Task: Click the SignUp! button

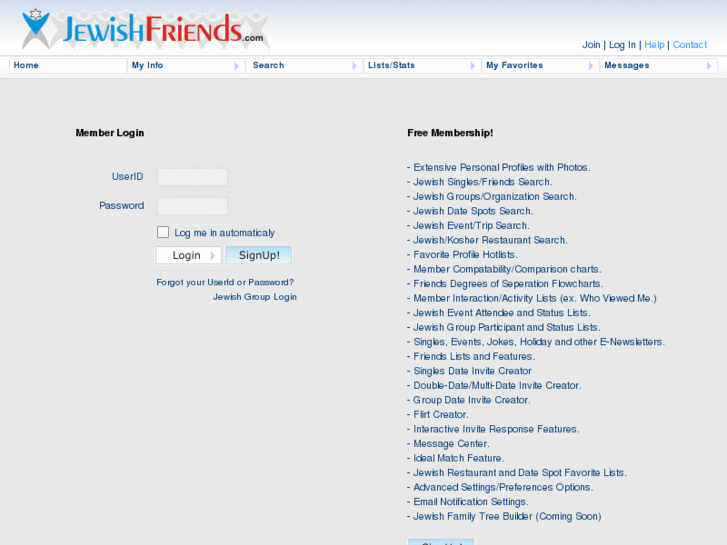Action: (259, 256)
